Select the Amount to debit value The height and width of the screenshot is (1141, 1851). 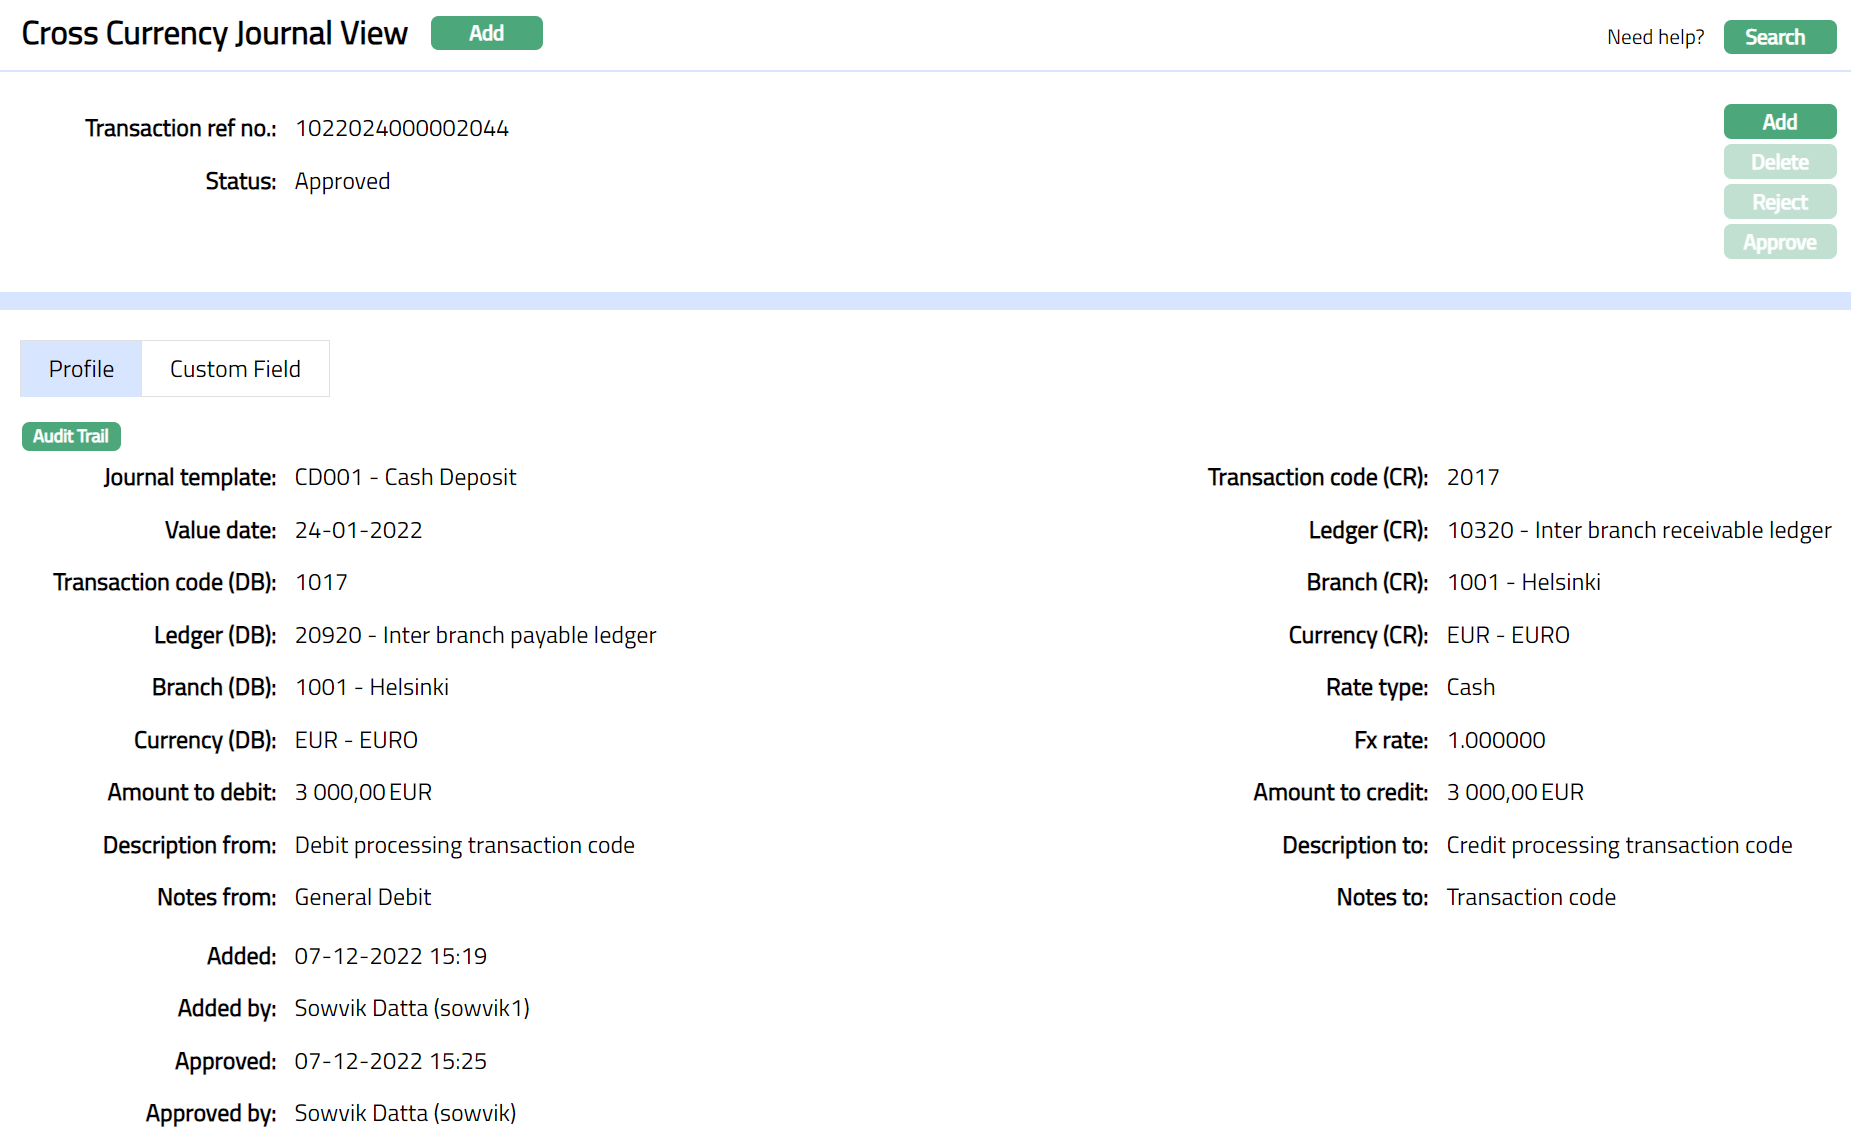point(363,793)
